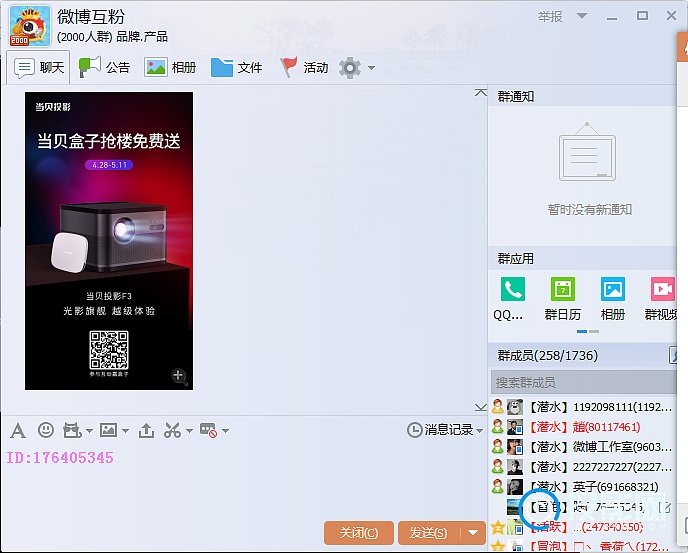Expand the 消息记录 history dropdown
Screen dimensions: 688x553
coord(479,430)
